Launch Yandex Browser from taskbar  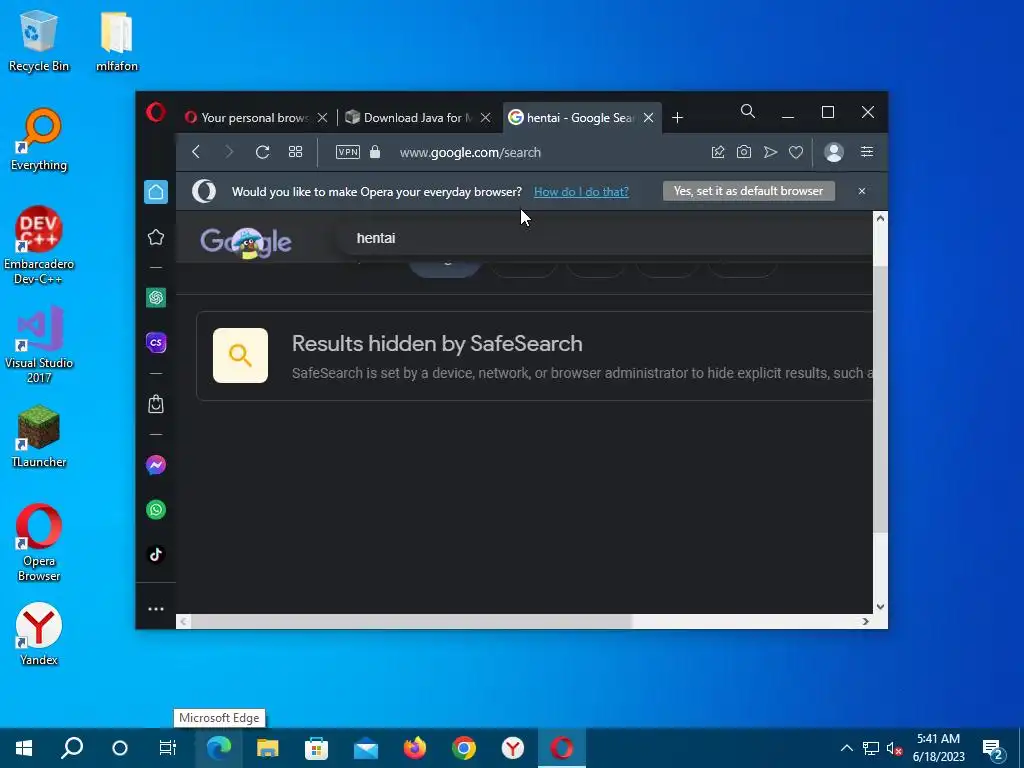[x=513, y=748]
